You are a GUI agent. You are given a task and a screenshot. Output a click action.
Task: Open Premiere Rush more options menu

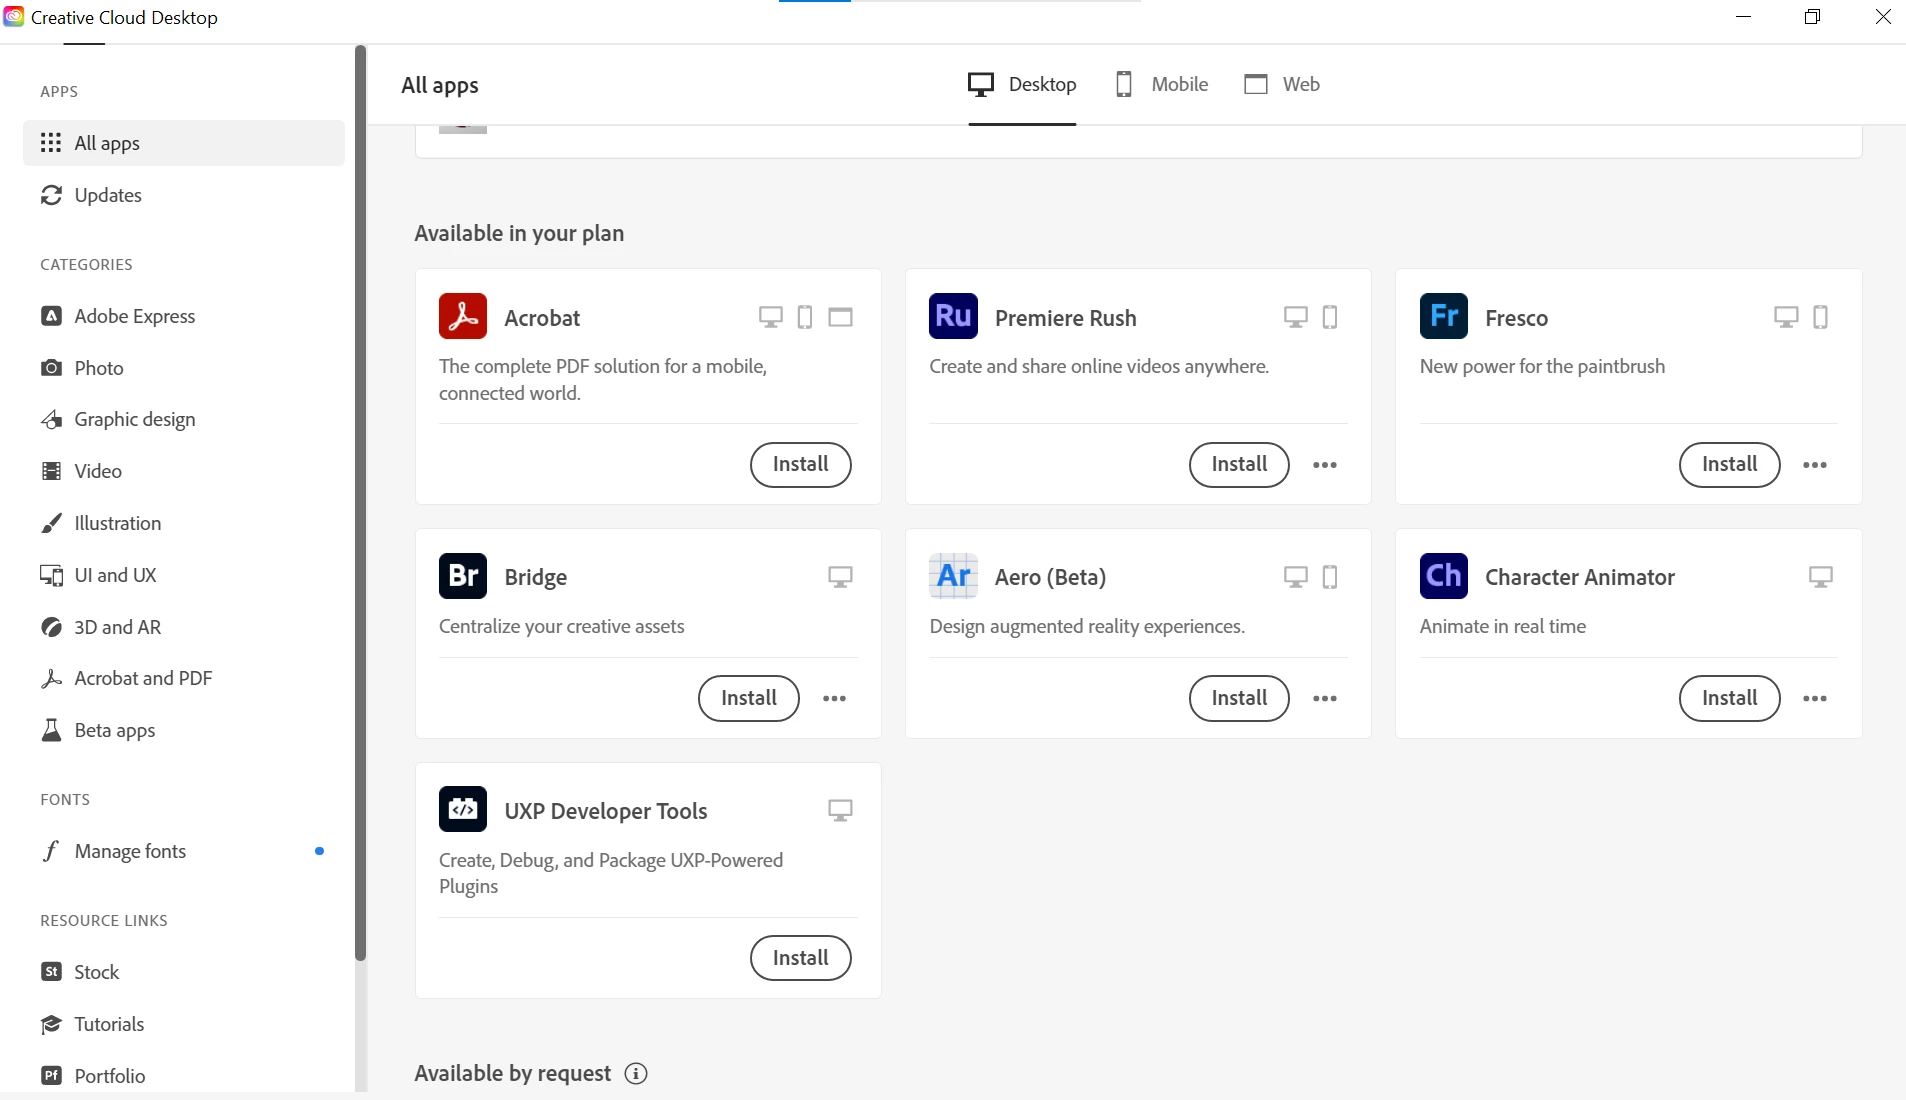1325,465
